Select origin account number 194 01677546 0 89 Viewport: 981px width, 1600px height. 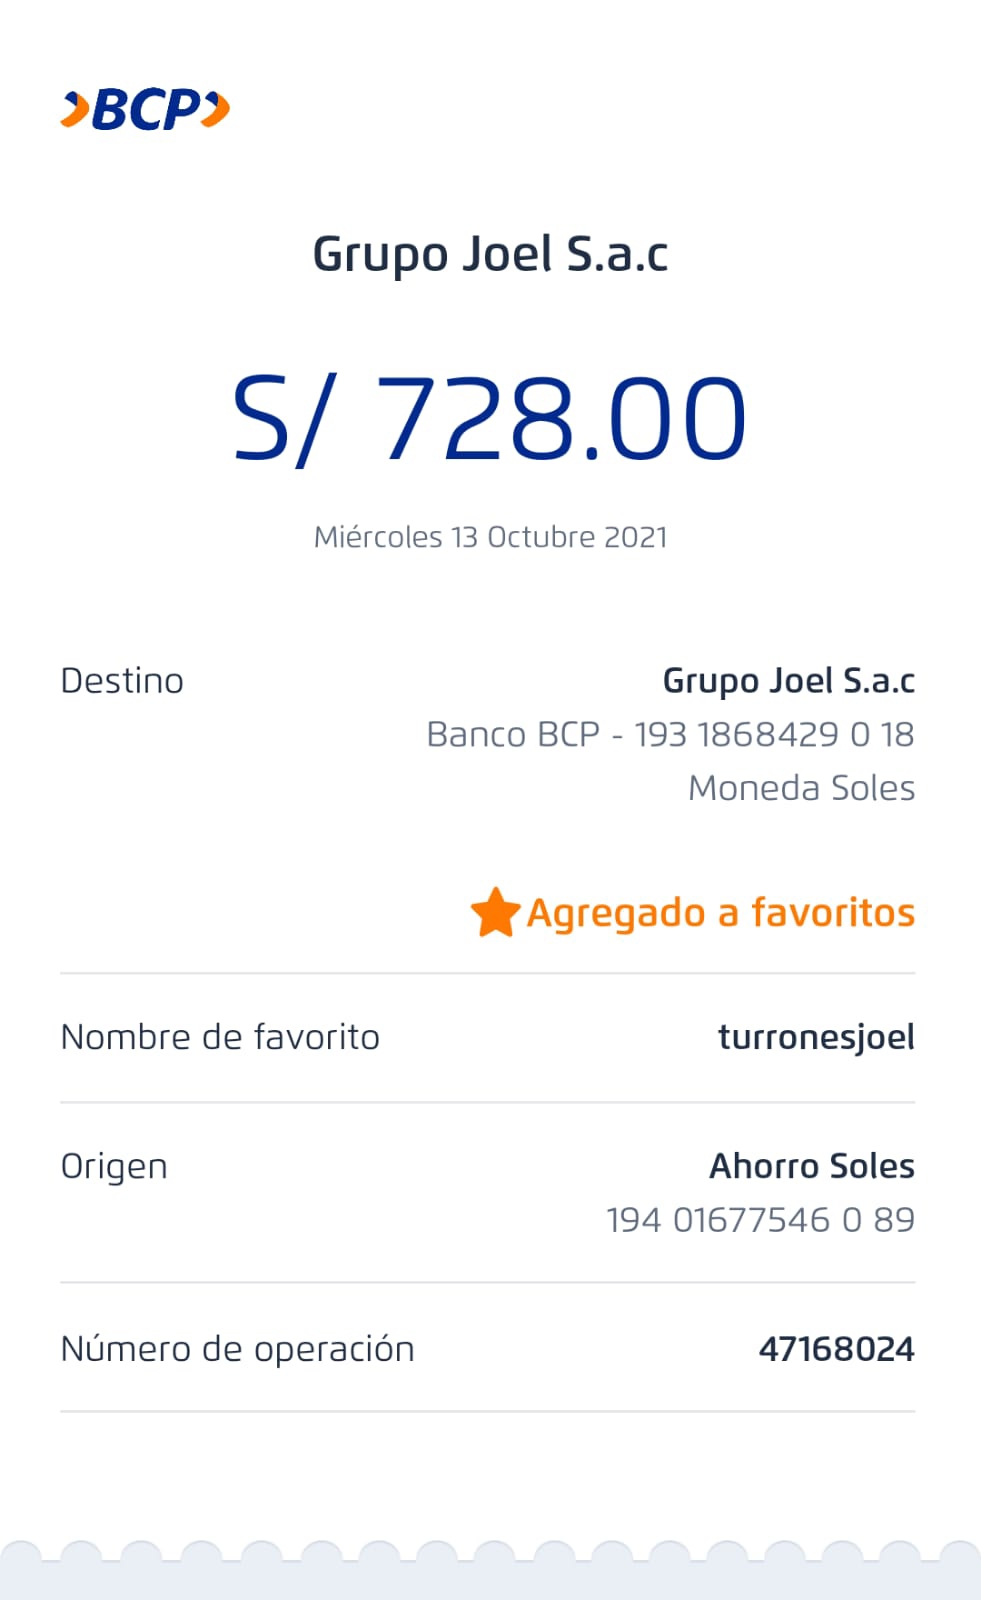pyautogui.click(x=760, y=1220)
